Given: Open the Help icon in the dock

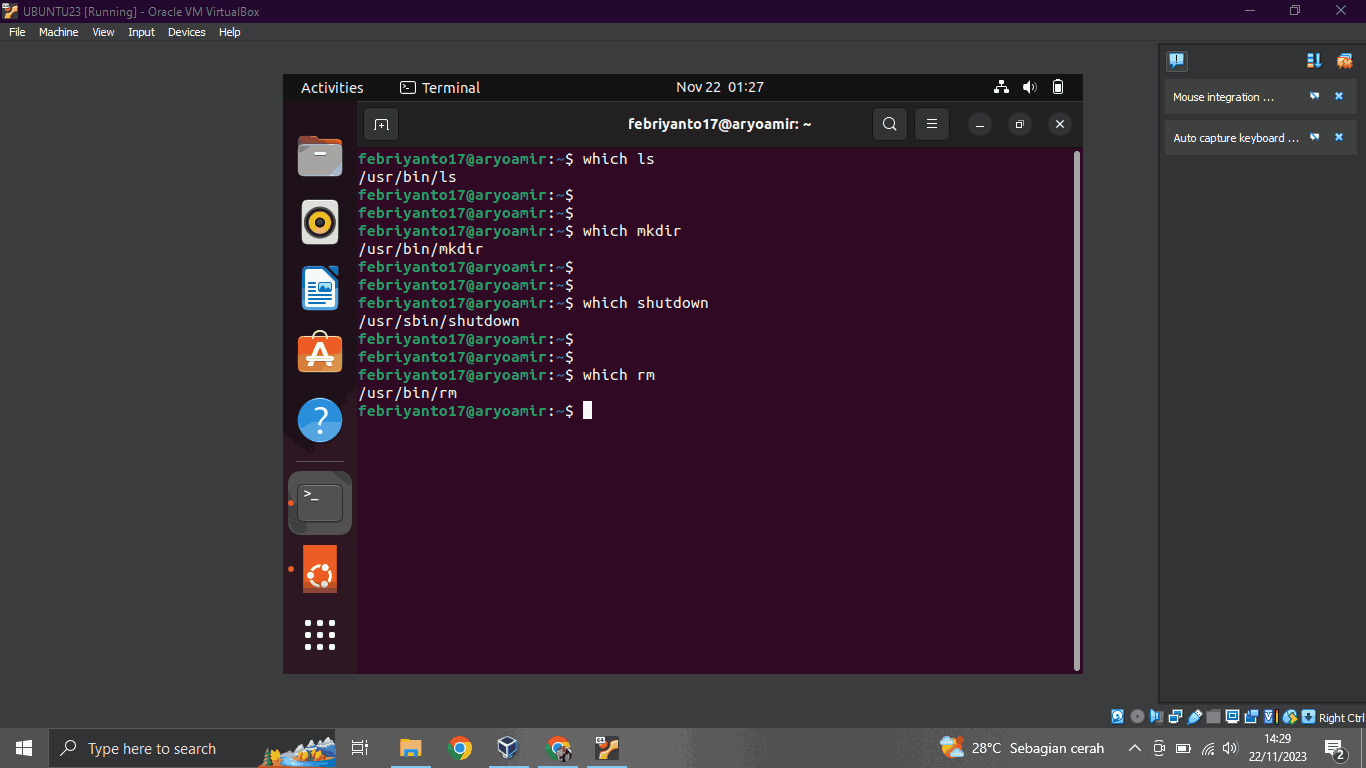Looking at the screenshot, I should click(320, 420).
